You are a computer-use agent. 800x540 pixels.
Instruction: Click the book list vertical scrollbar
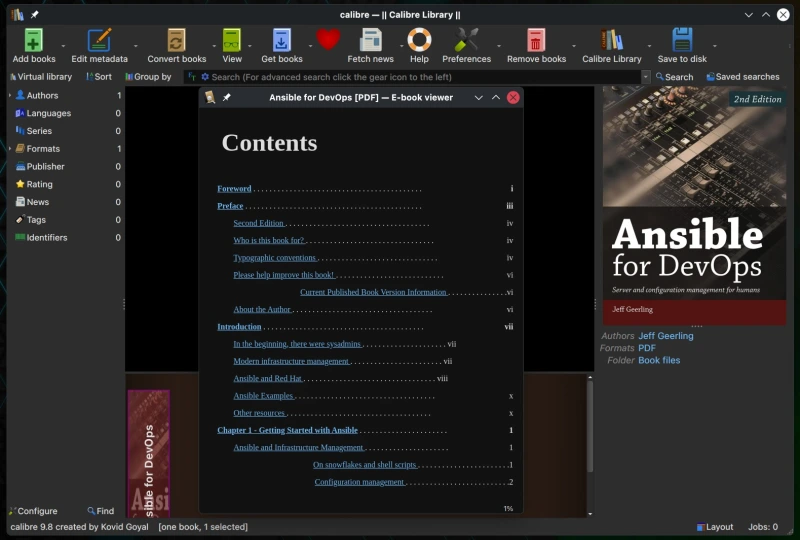click(x=590, y=427)
